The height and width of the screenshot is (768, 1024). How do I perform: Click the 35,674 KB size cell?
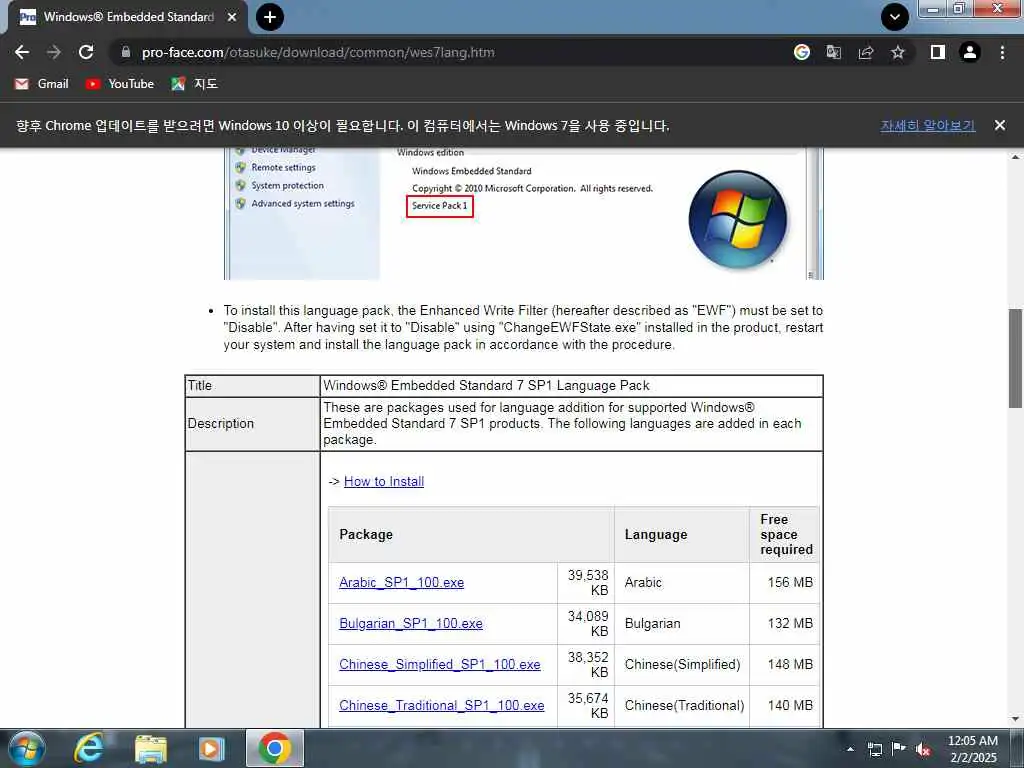[x=588, y=705]
